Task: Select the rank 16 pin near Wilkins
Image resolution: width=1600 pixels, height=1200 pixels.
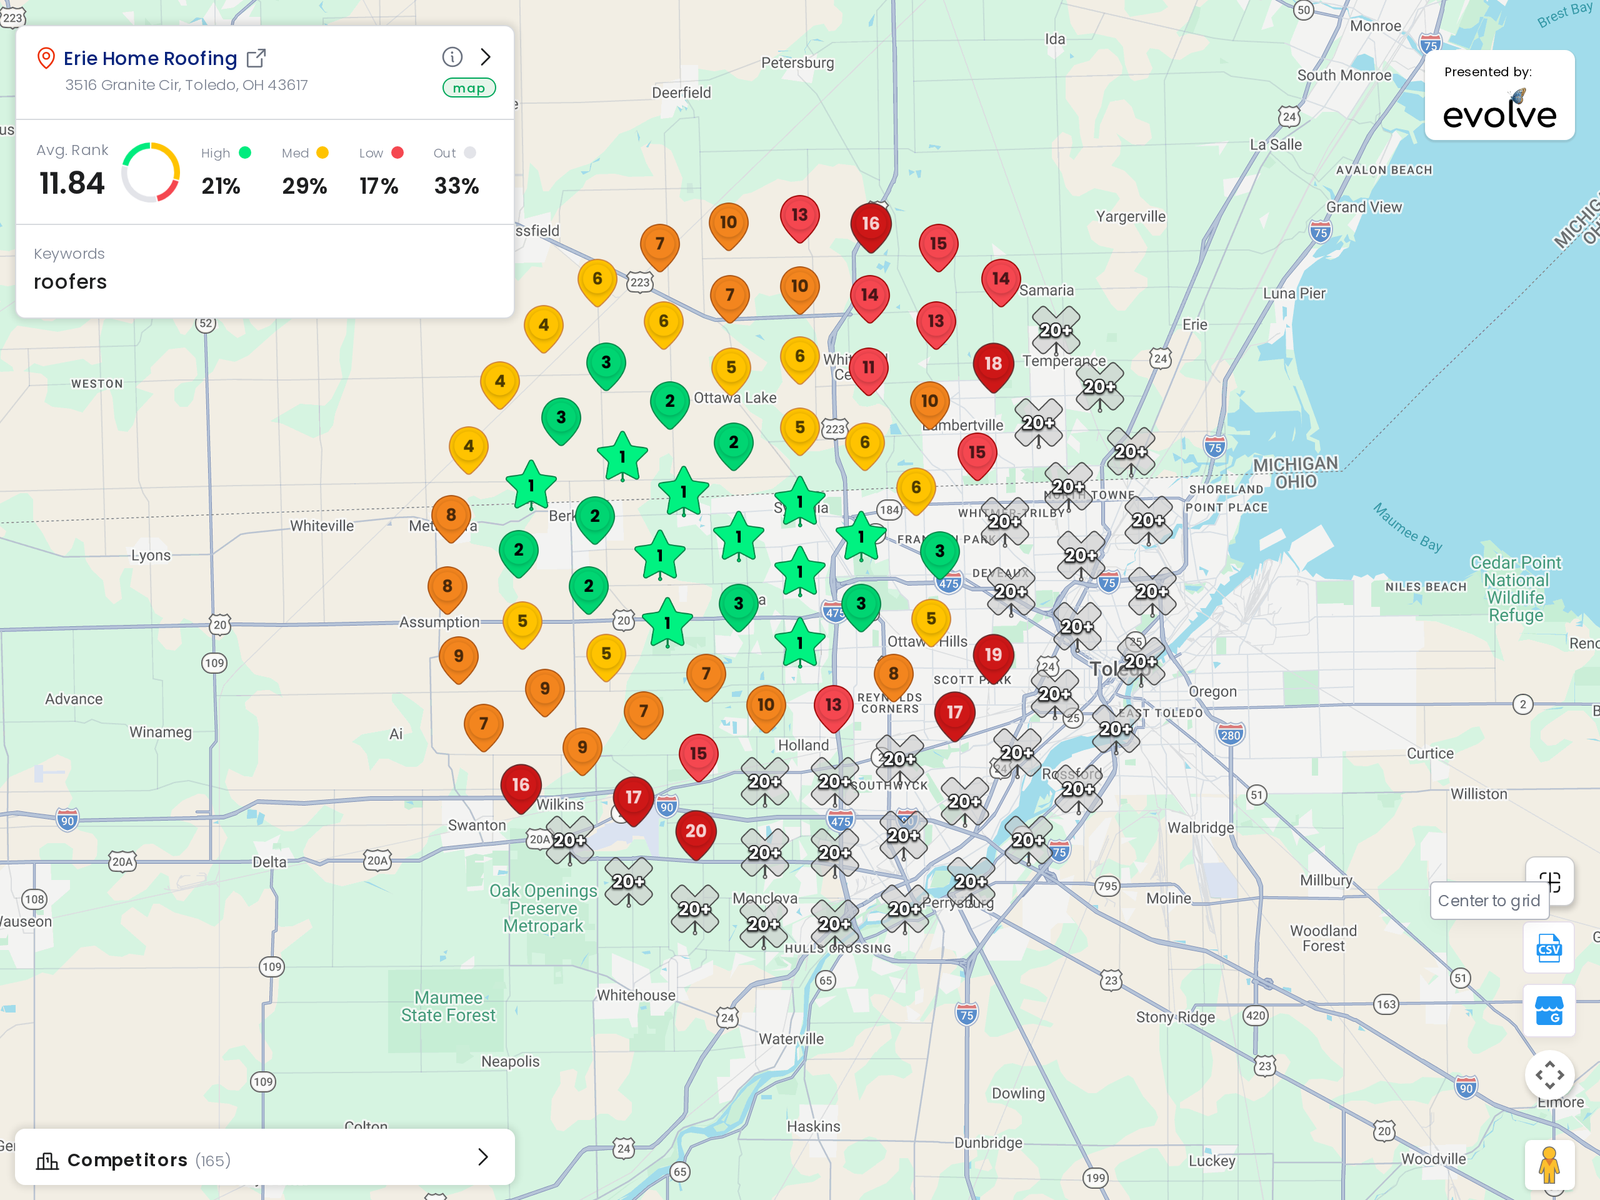Action: 521,787
